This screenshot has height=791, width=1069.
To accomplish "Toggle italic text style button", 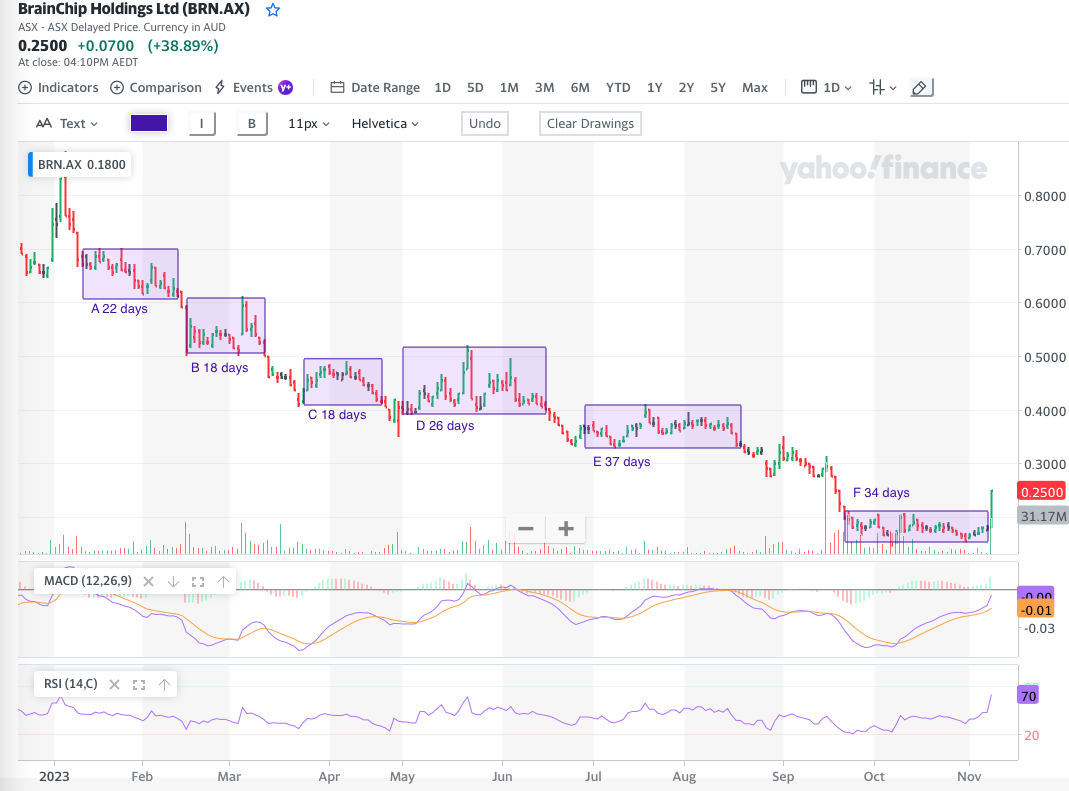I will pyautogui.click(x=202, y=123).
